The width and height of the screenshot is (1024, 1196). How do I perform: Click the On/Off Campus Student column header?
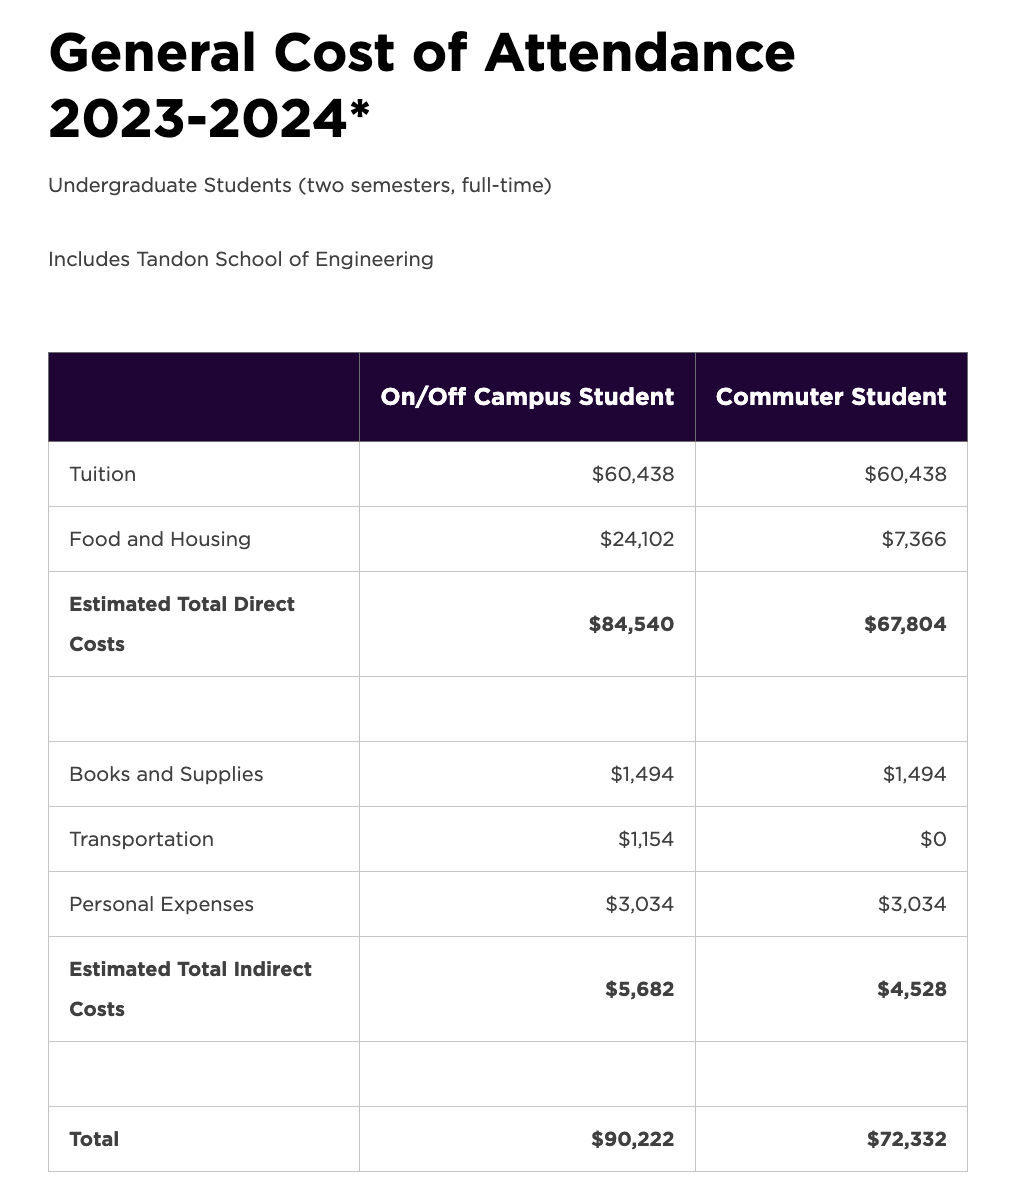click(527, 397)
